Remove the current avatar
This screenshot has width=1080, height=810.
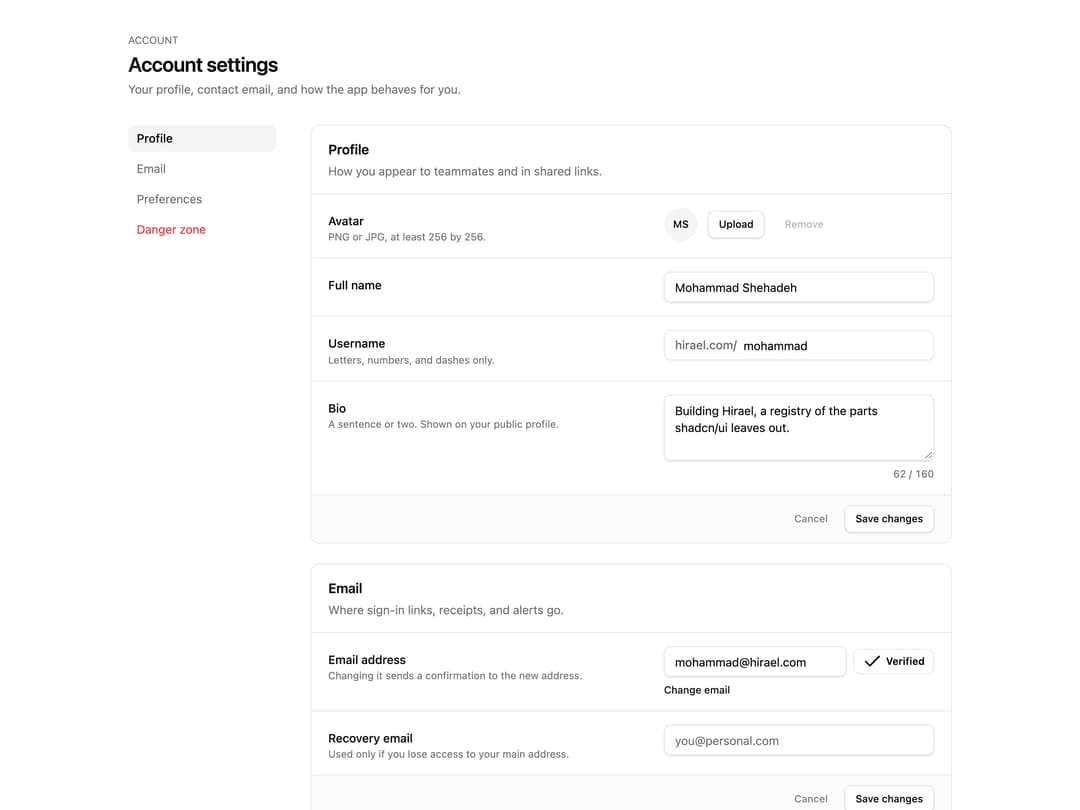[804, 225]
